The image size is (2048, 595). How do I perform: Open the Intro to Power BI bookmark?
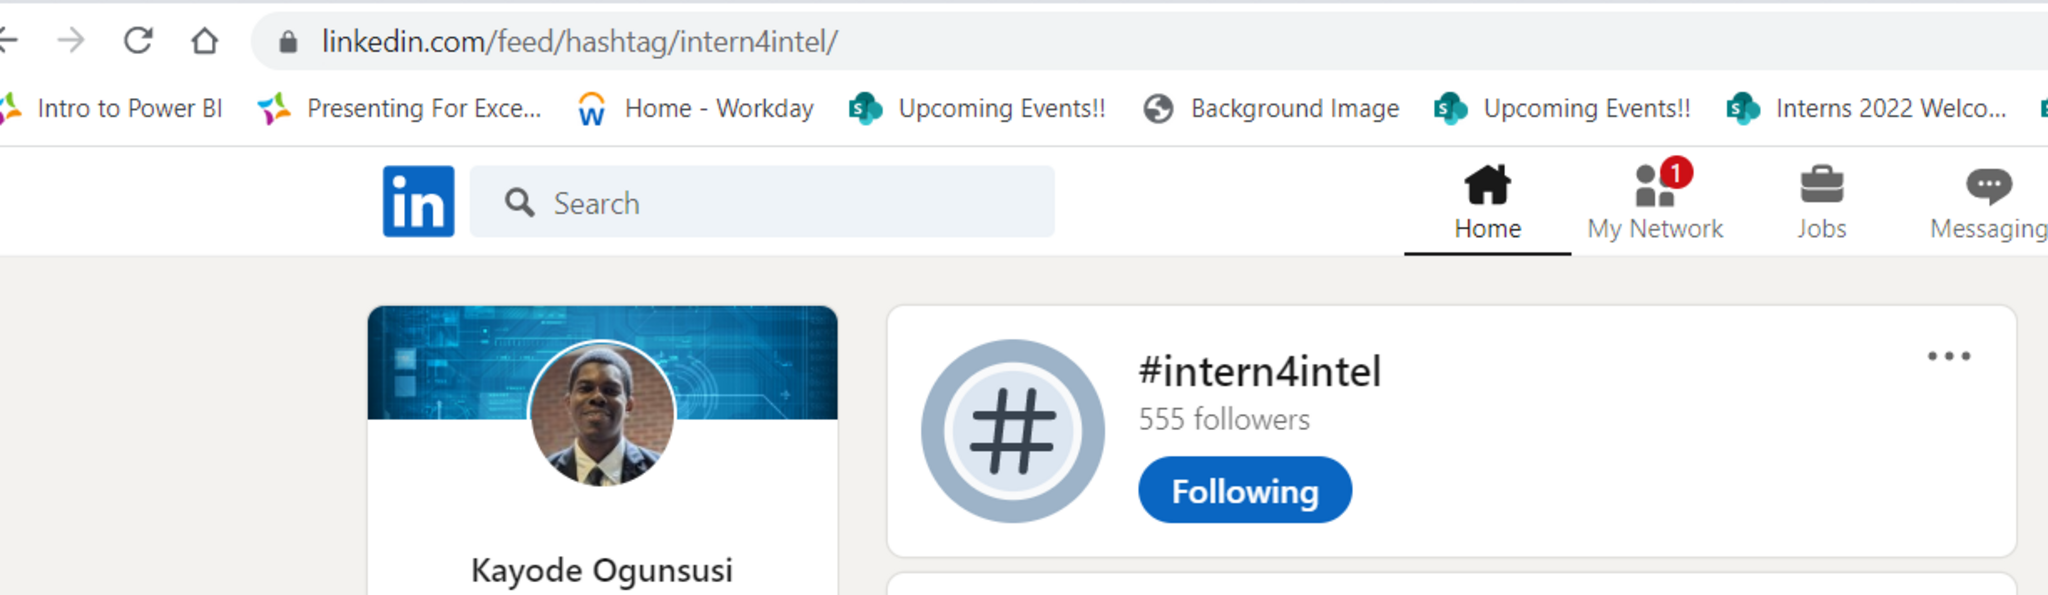click(x=128, y=108)
